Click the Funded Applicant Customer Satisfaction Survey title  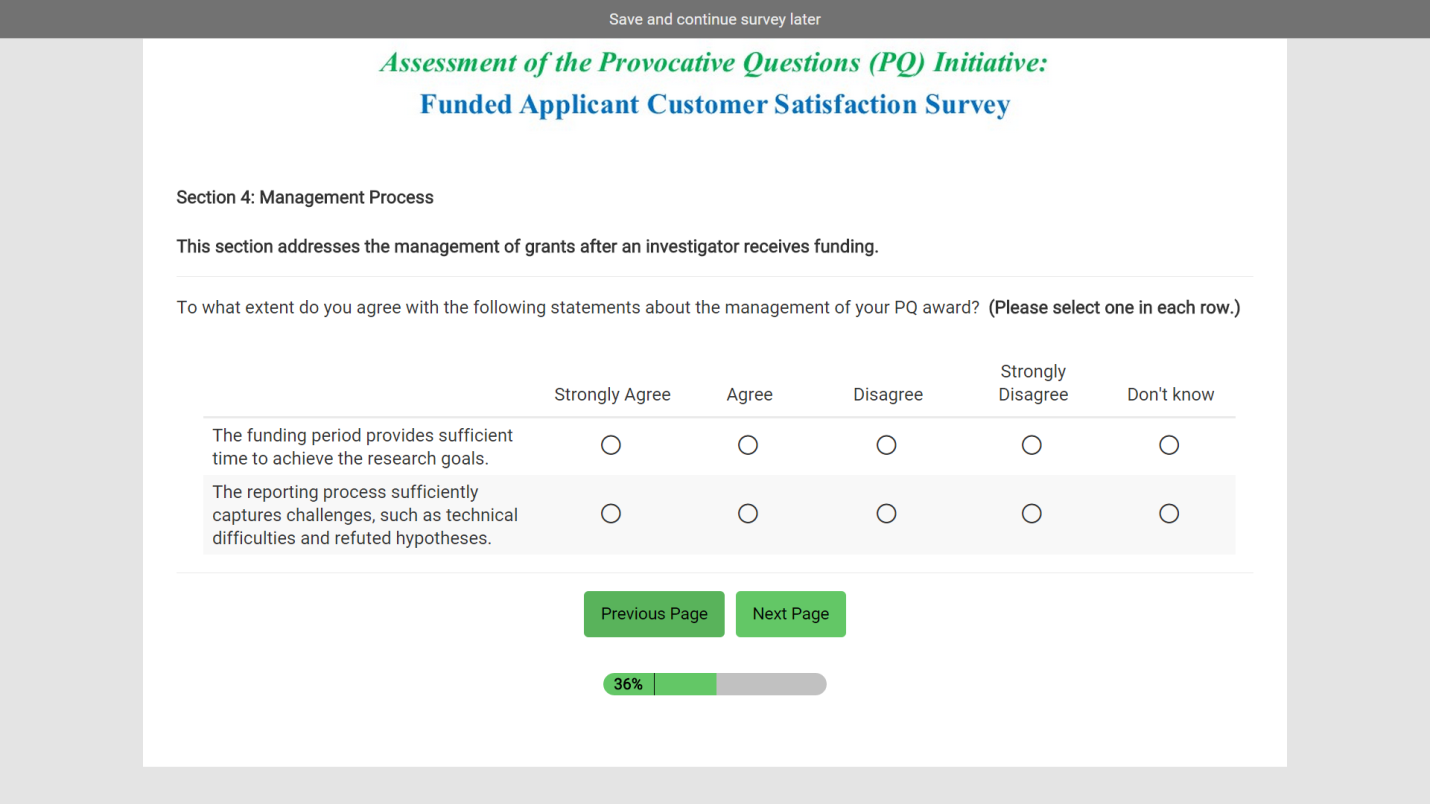coord(715,105)
